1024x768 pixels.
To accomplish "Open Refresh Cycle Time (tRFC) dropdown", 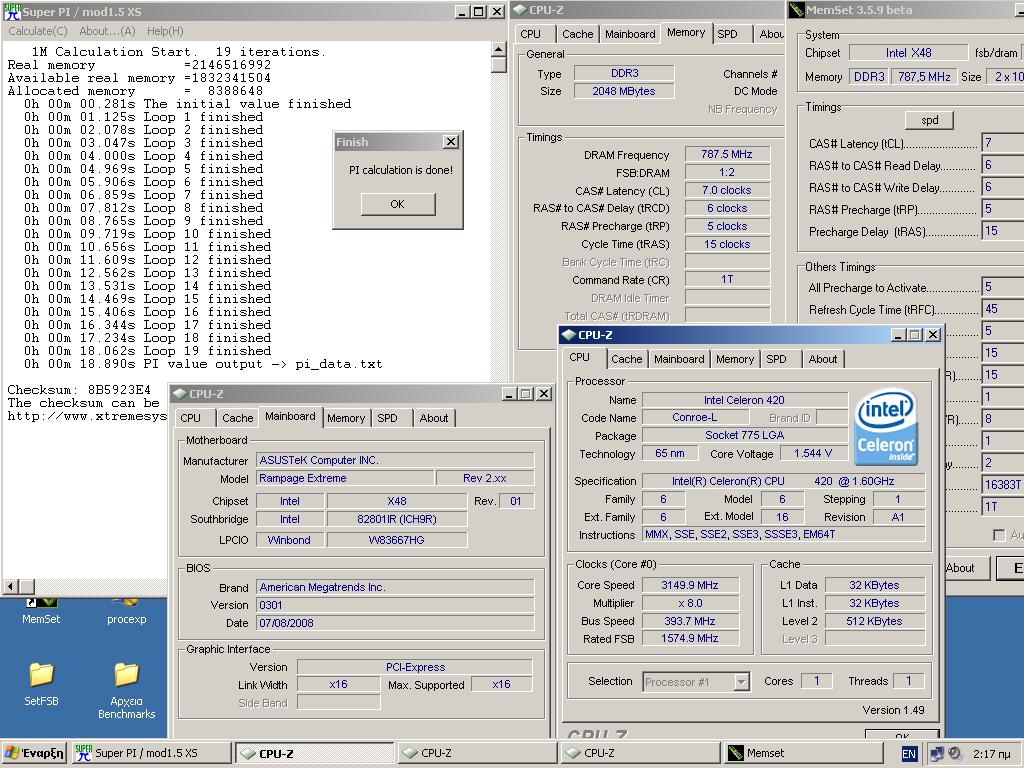I will (x=1002, y=309).
